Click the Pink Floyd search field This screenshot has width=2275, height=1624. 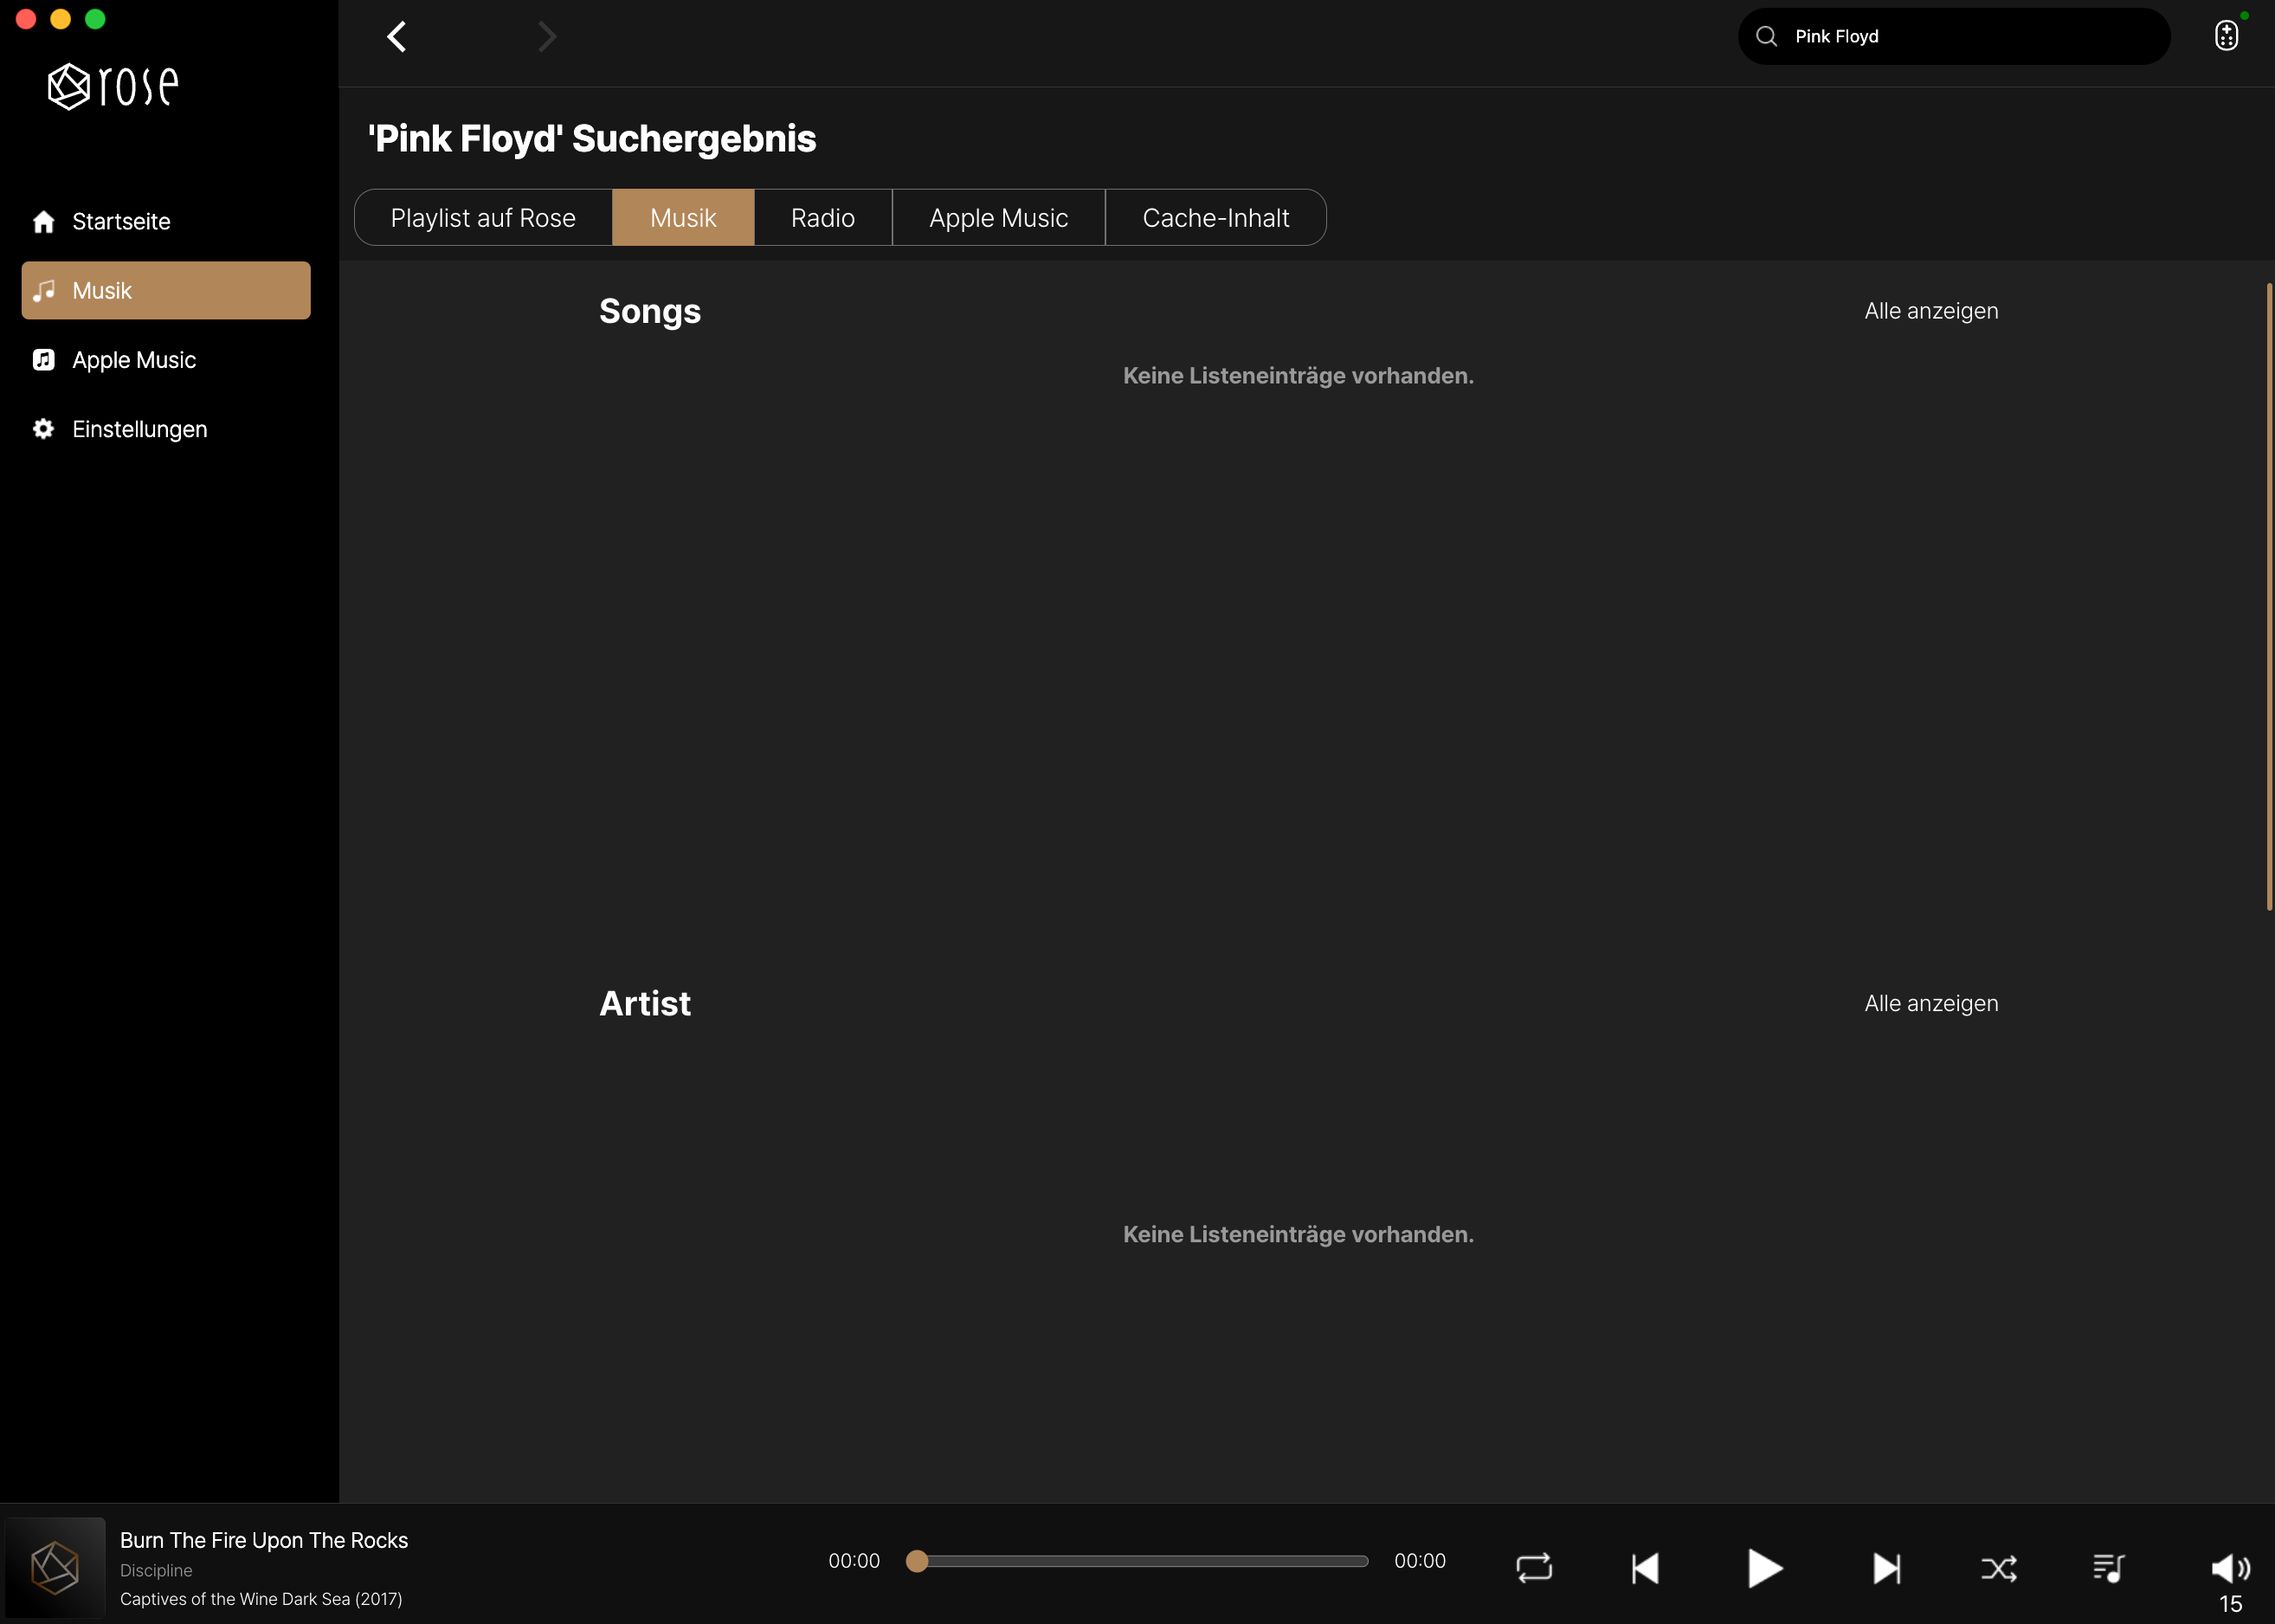[x=1954, y=36]
